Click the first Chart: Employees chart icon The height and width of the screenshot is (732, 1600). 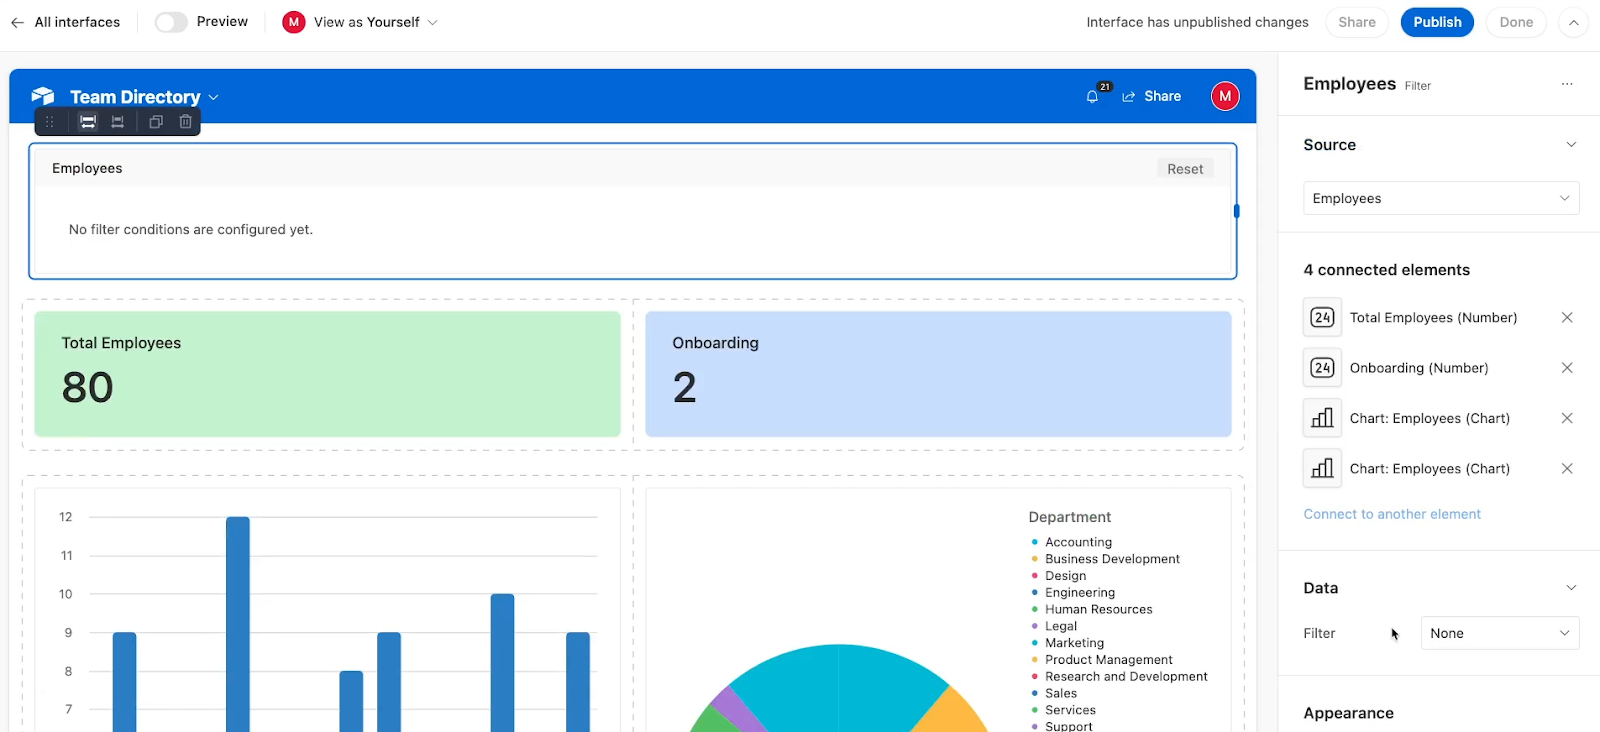[1322, 418]
